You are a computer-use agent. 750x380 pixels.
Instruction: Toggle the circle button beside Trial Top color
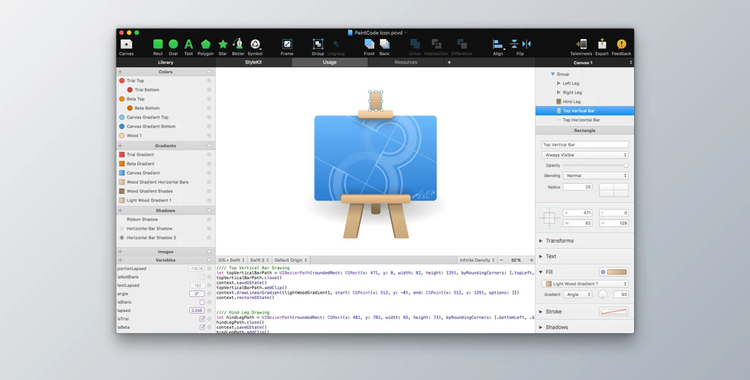[x=209, y=81]
